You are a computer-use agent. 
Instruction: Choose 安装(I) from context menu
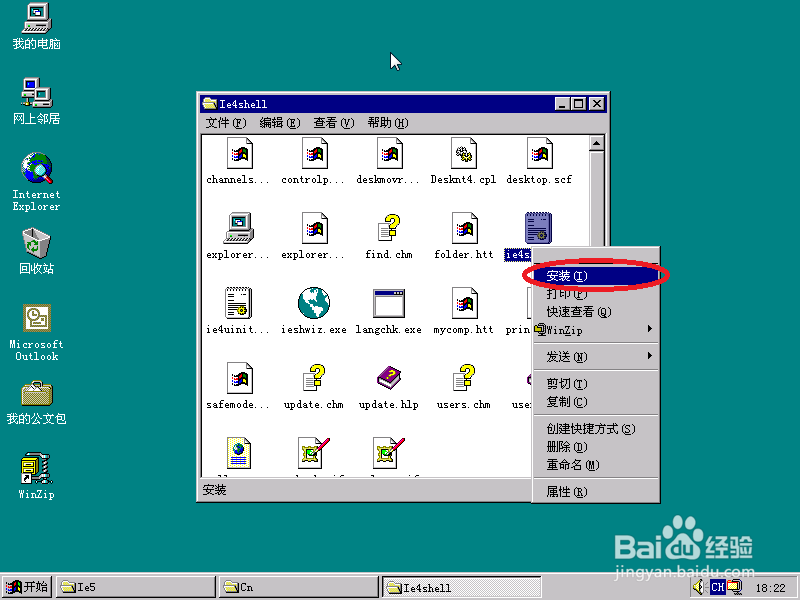pyautogui.click(x=595, y=276)
